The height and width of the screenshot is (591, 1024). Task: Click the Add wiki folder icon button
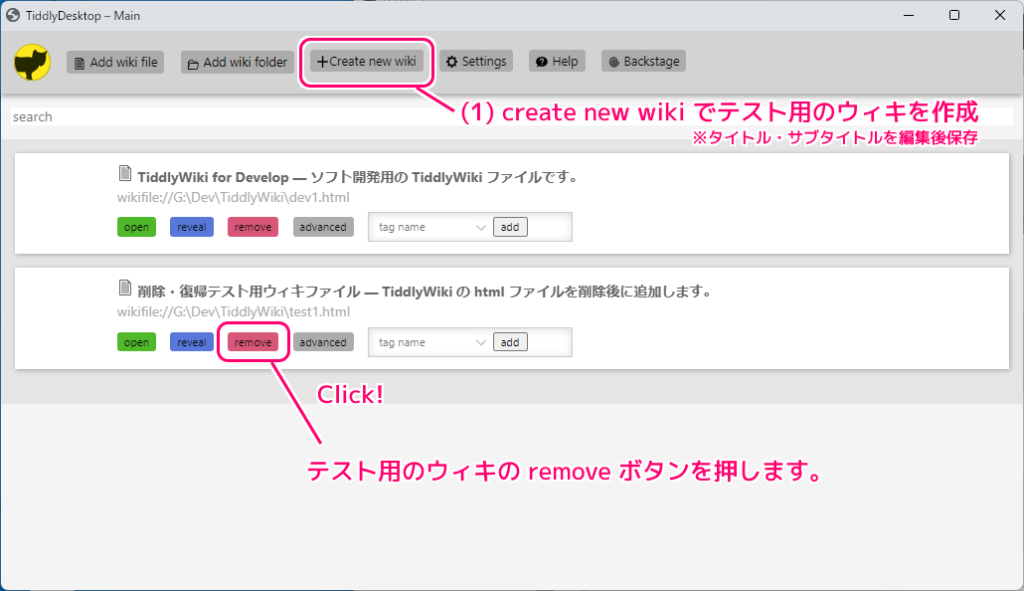click(236, 61)
